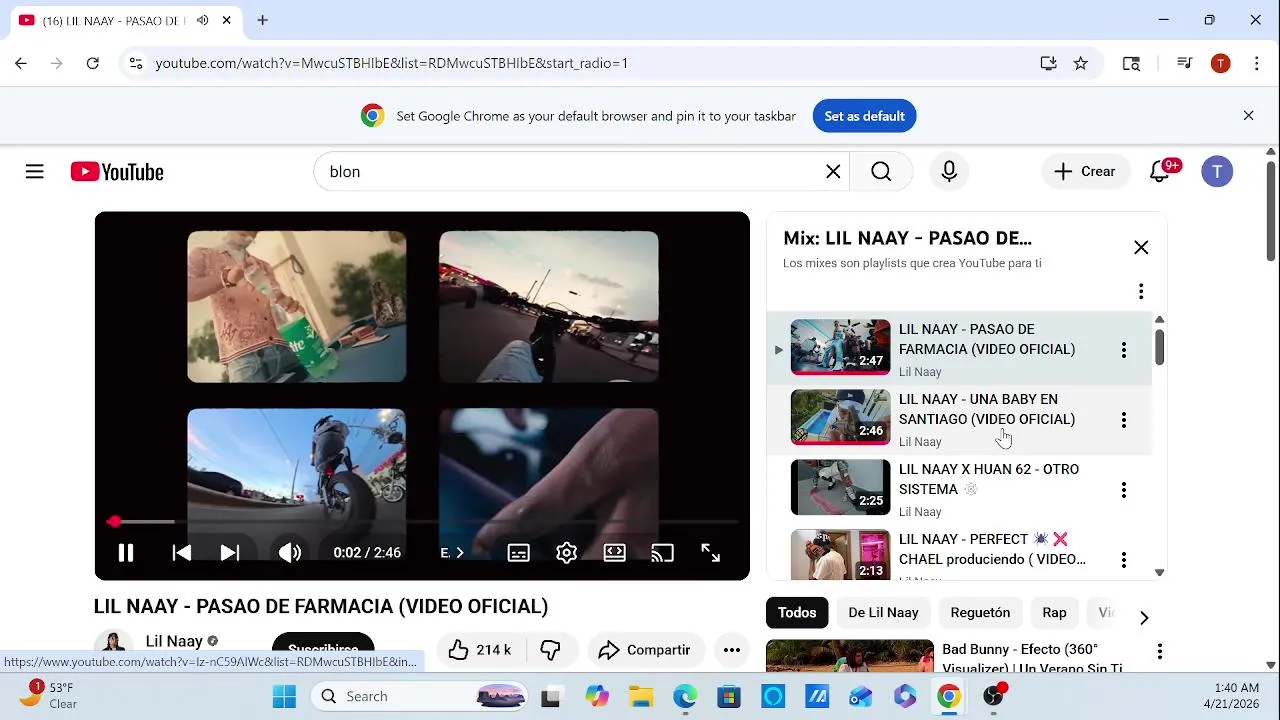The width and height of the screenshot is (1280, 720).
Task: Open more actions menu beside Compartir
Action: [x=732, y=650]
